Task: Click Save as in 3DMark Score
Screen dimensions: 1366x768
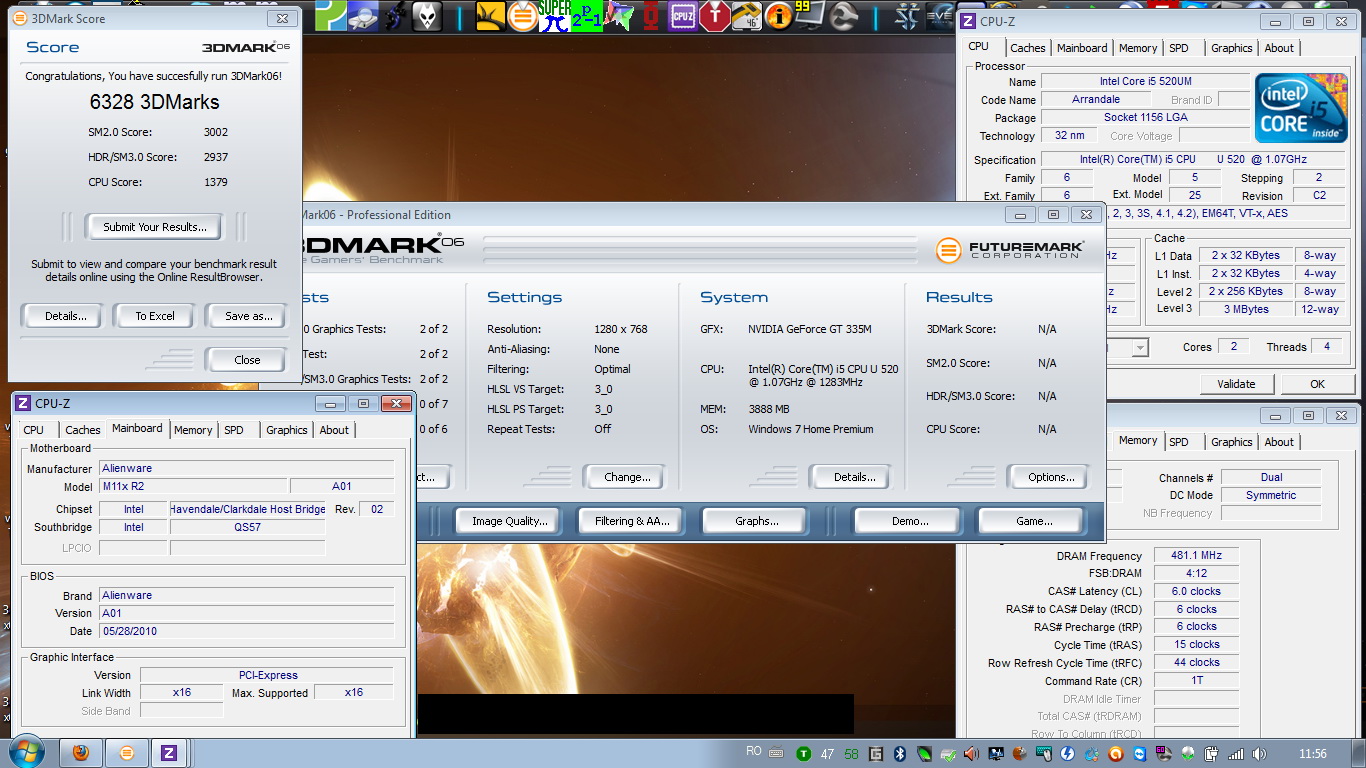Action: pyautogui.click(x=249, y=316)
